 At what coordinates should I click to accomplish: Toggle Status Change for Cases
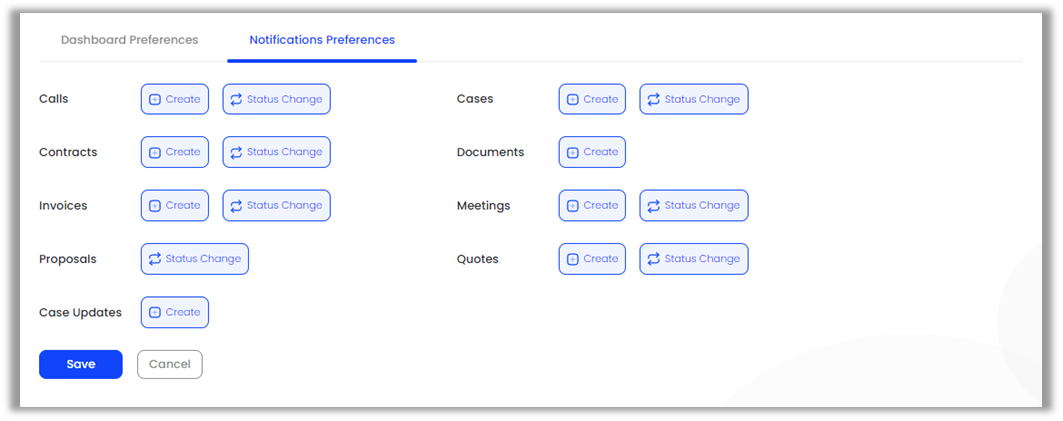pyautogui.click(x=693, y=99)
